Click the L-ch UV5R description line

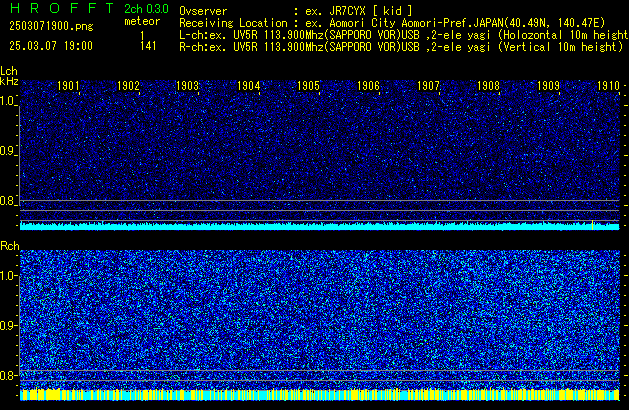click(x=404, y=35)
